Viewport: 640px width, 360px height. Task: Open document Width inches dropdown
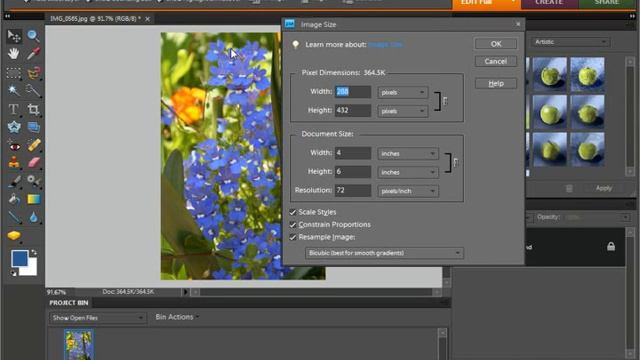point(408,153)
